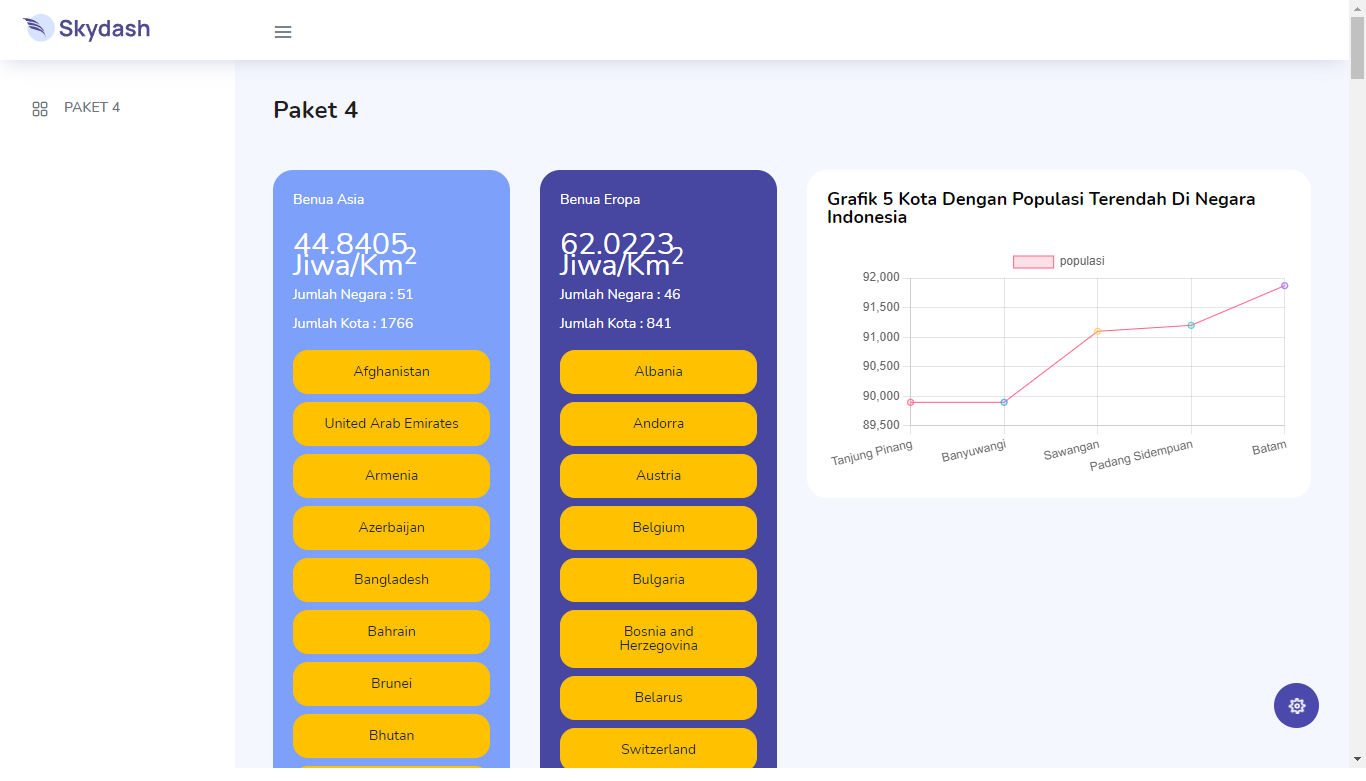
Task: Toggle the populasi legend swatch
Action: pos(1033,262)
